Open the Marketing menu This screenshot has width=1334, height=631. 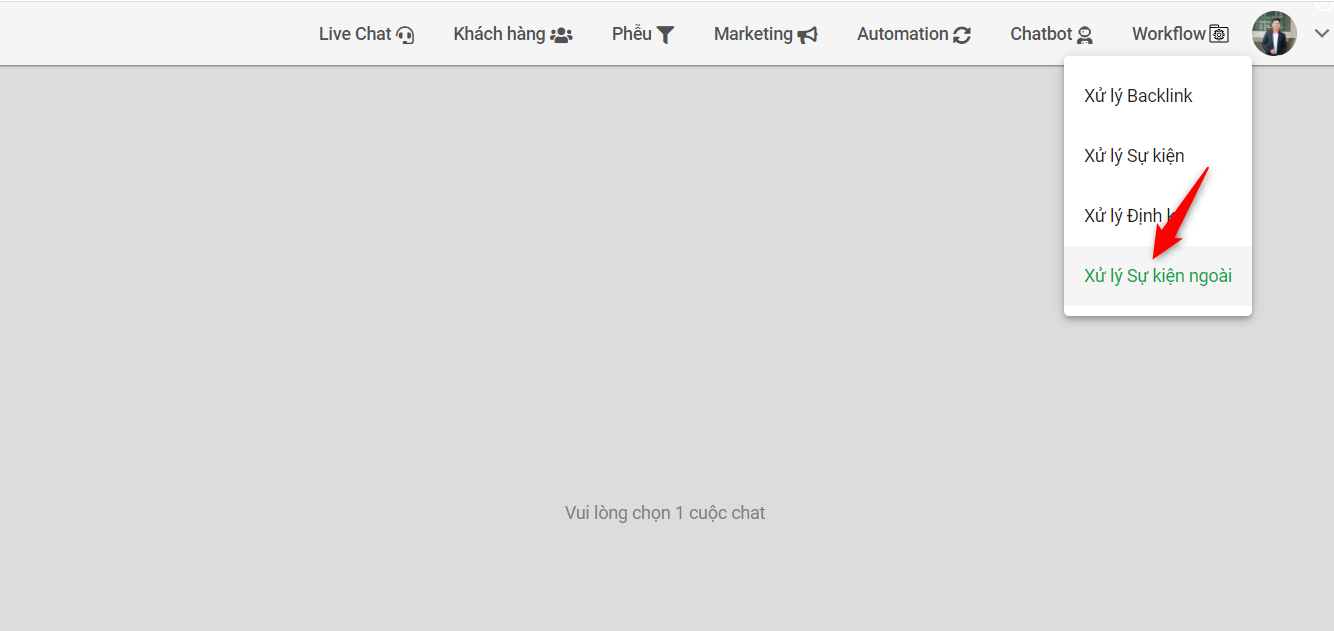[766, 34]
